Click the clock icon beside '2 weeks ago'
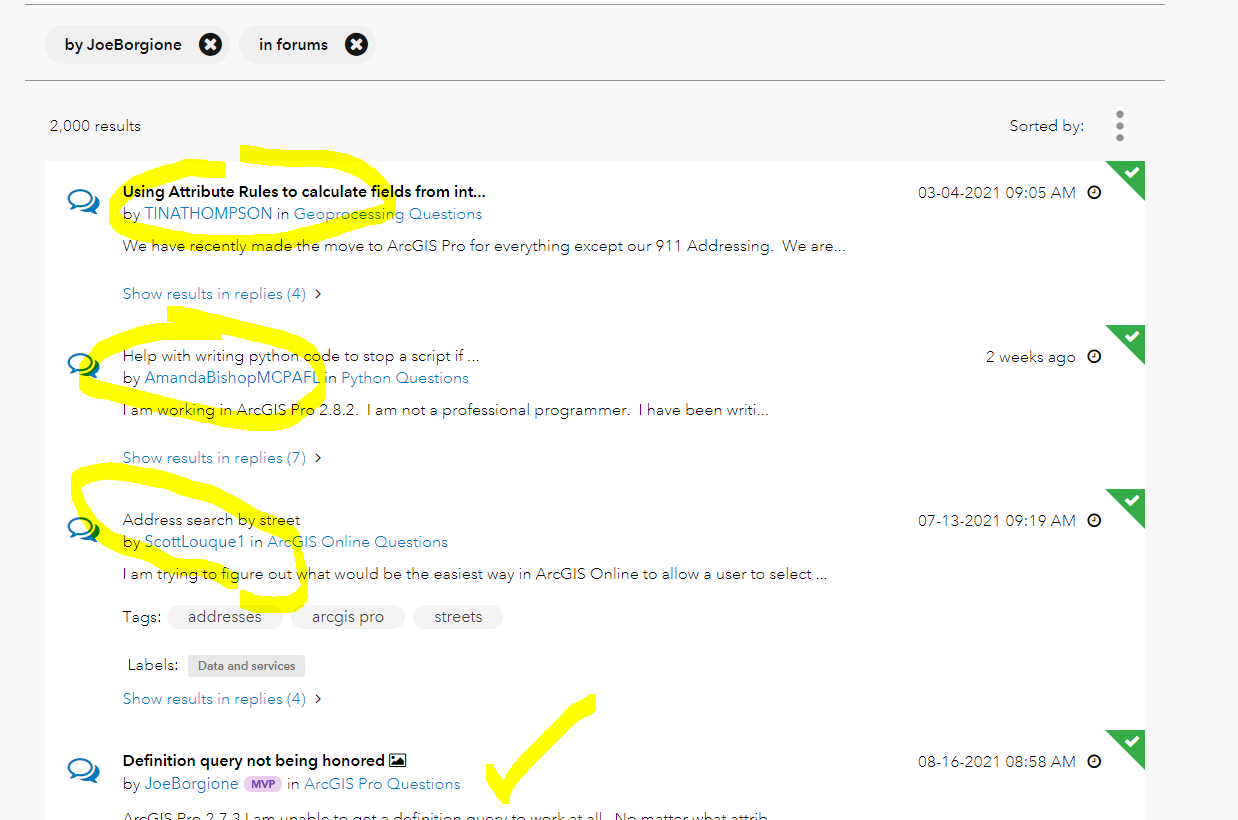1238x820 pixels. (x=1094, y=356)
